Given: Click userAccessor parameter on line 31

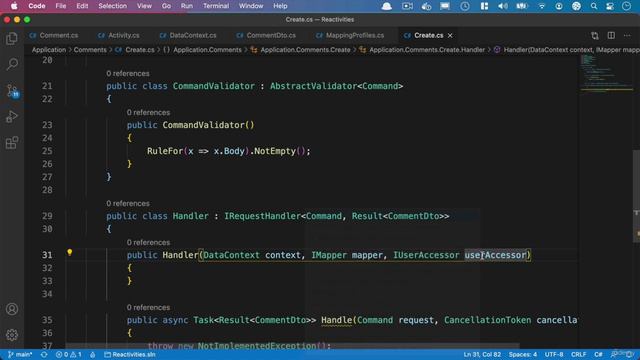Looking at the screenshot, I should (495, 255).
